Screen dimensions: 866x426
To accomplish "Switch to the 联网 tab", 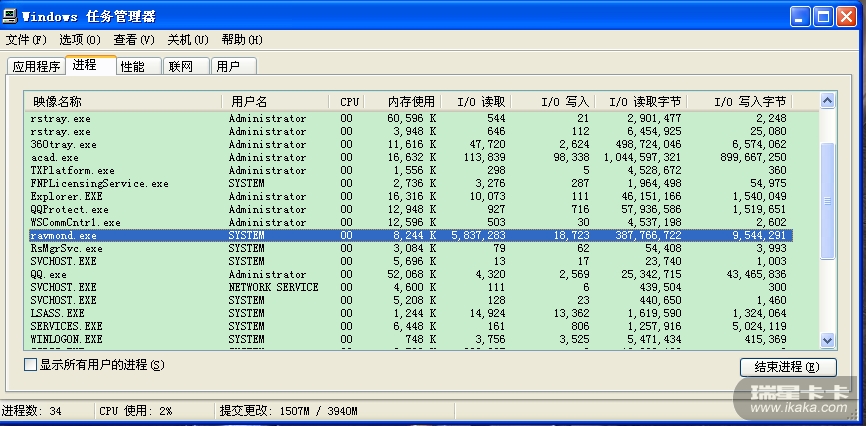I will [186, 67].
